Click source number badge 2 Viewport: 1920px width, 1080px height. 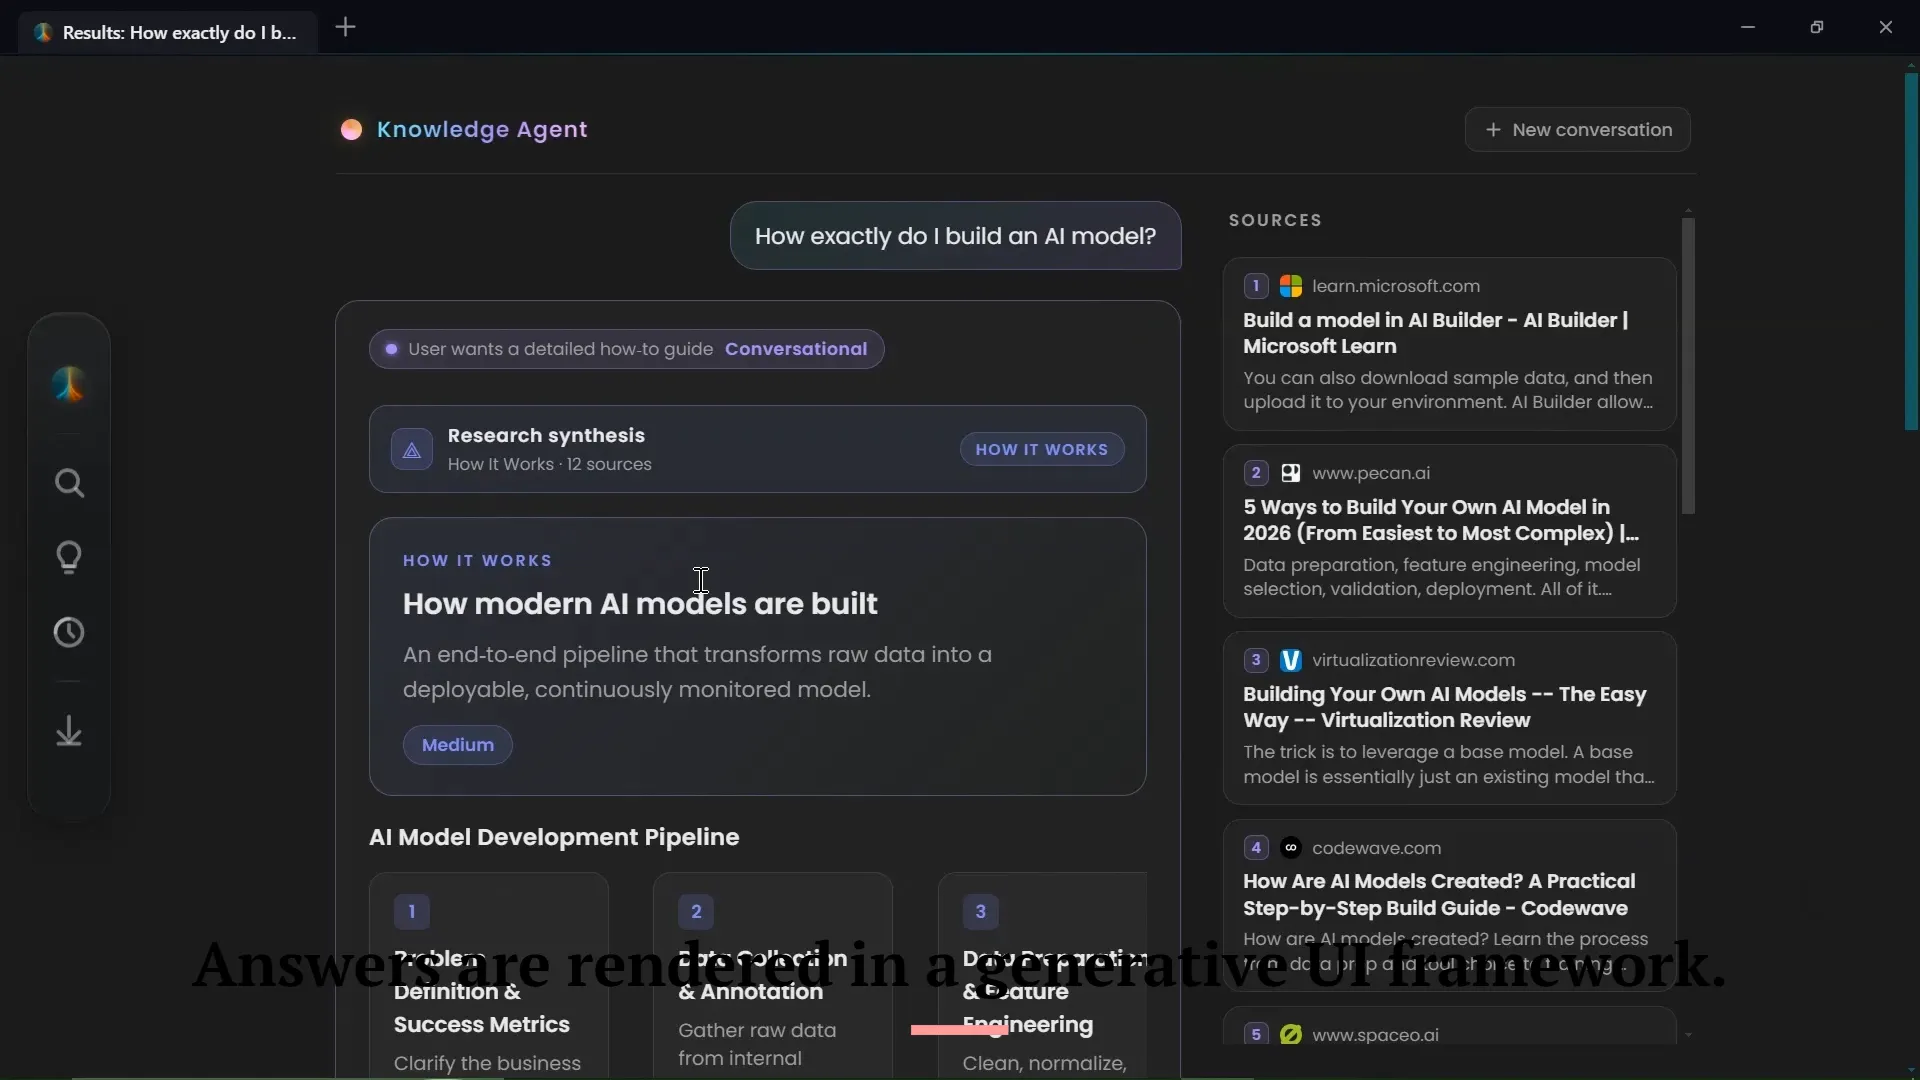tap(1256, 473)
